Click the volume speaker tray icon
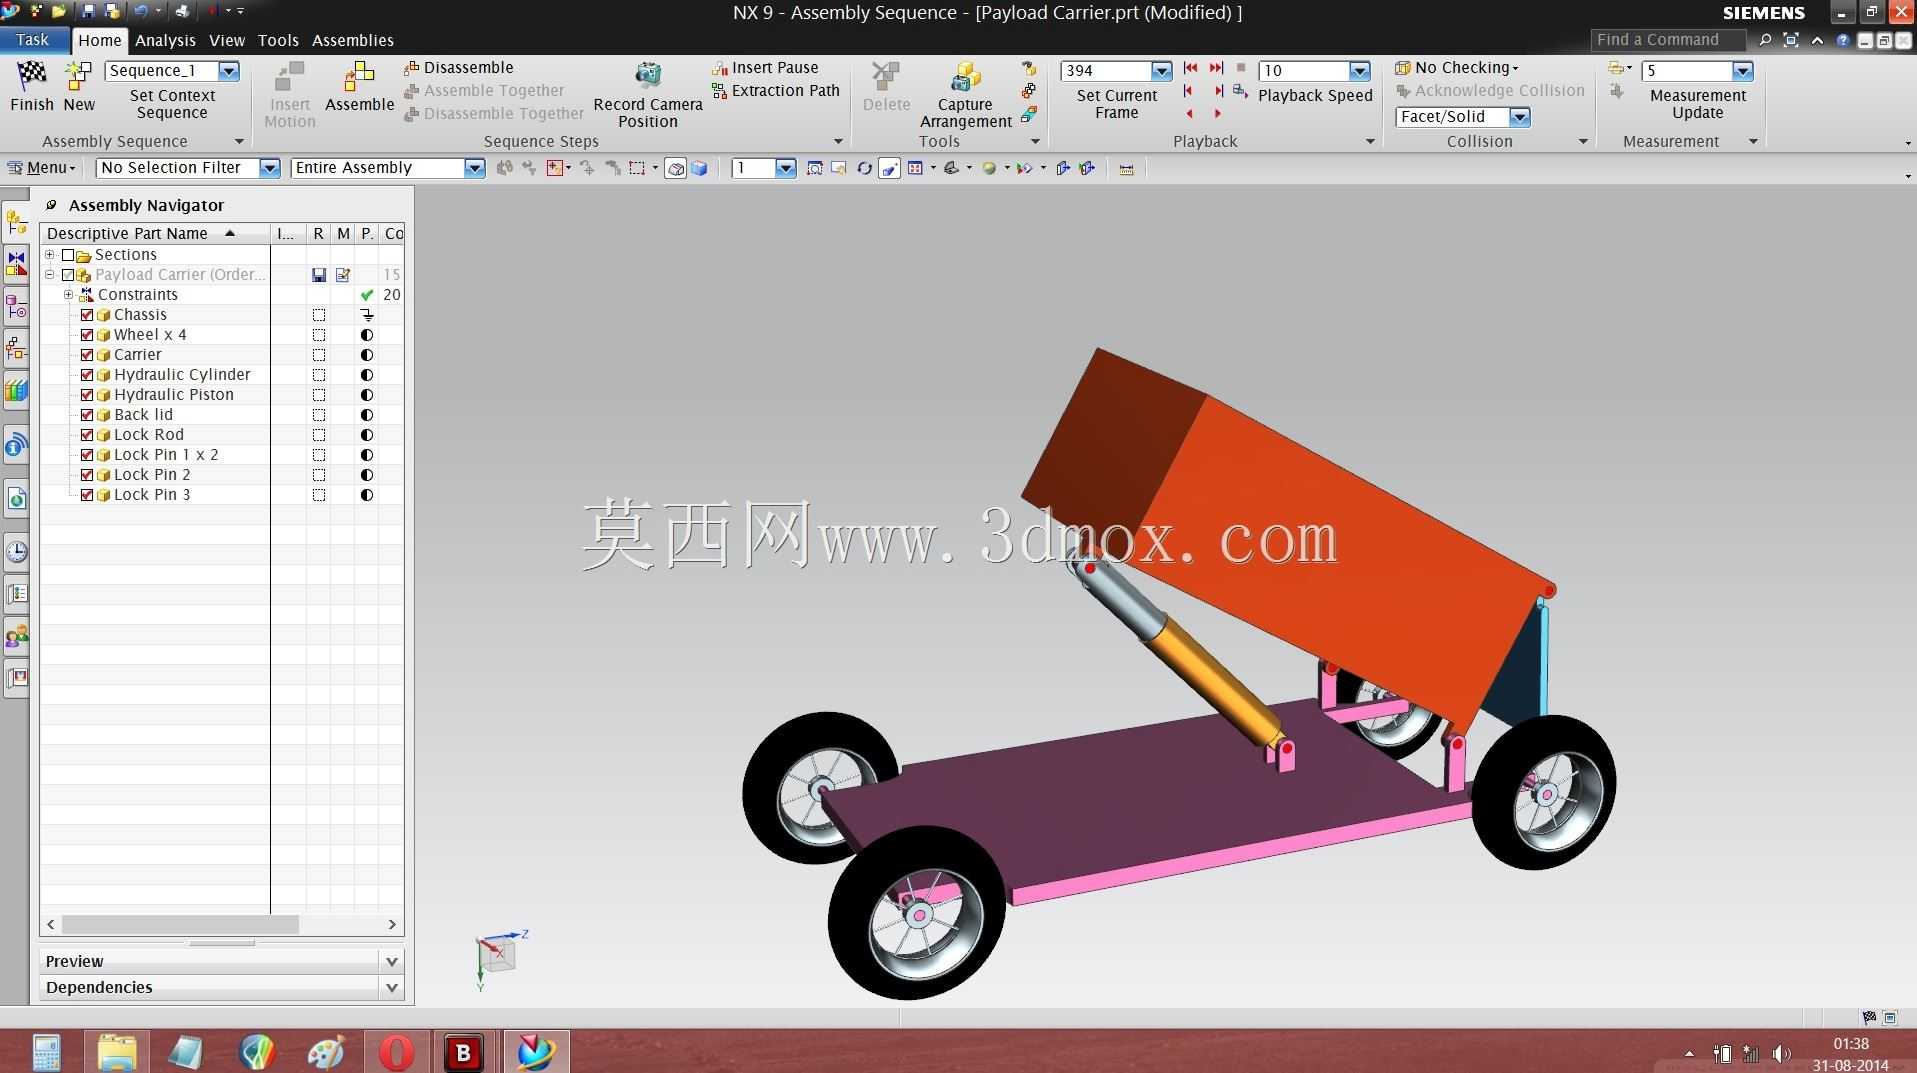1917x1073 pixels. coord(1780,1054)
